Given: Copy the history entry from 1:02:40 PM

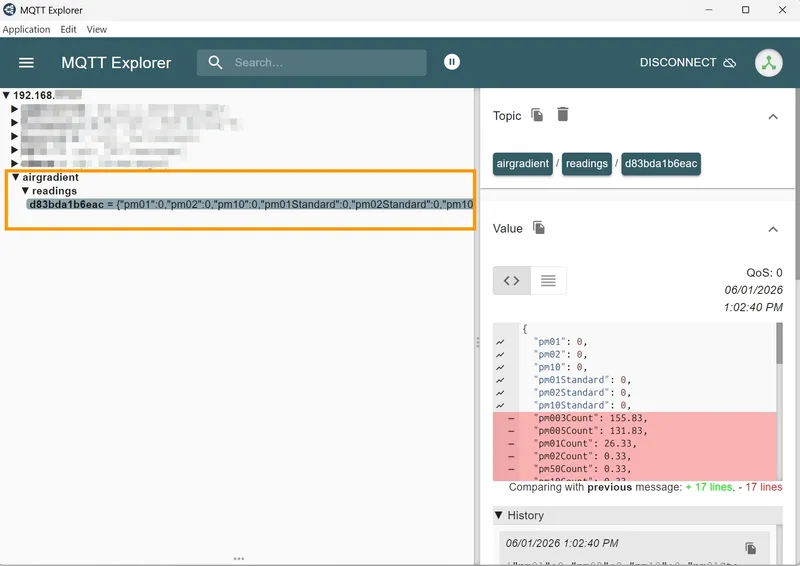Looking at the screenshot, I should (x=750, y=548).
